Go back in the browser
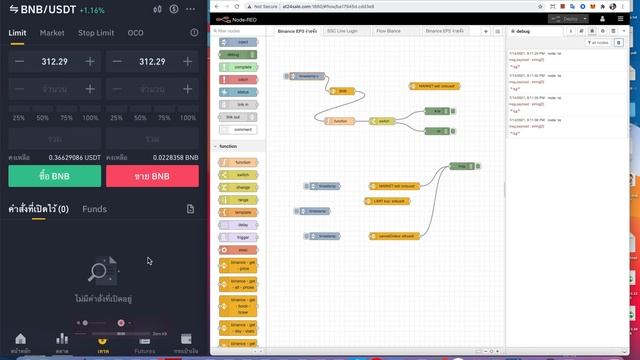 [x=217, y=7]
